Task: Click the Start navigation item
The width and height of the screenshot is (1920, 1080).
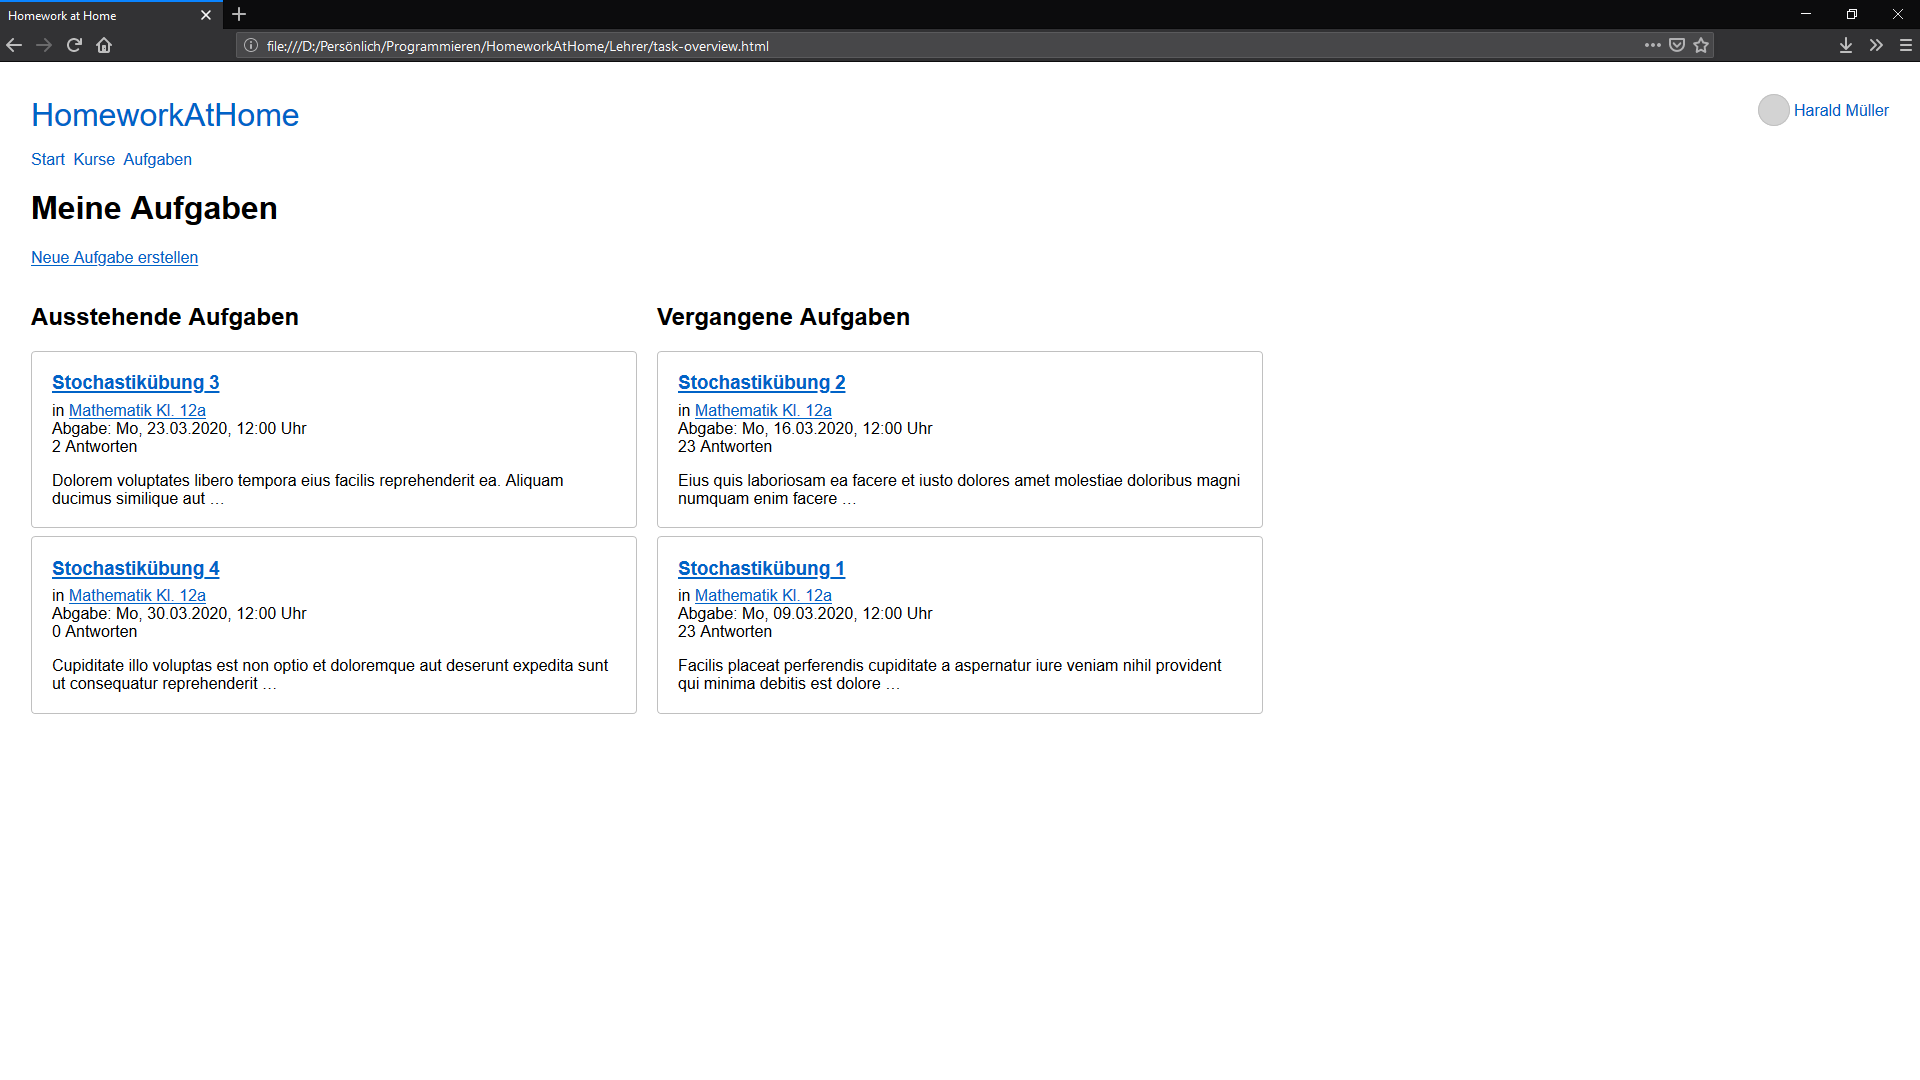Action: coord(48,160)
